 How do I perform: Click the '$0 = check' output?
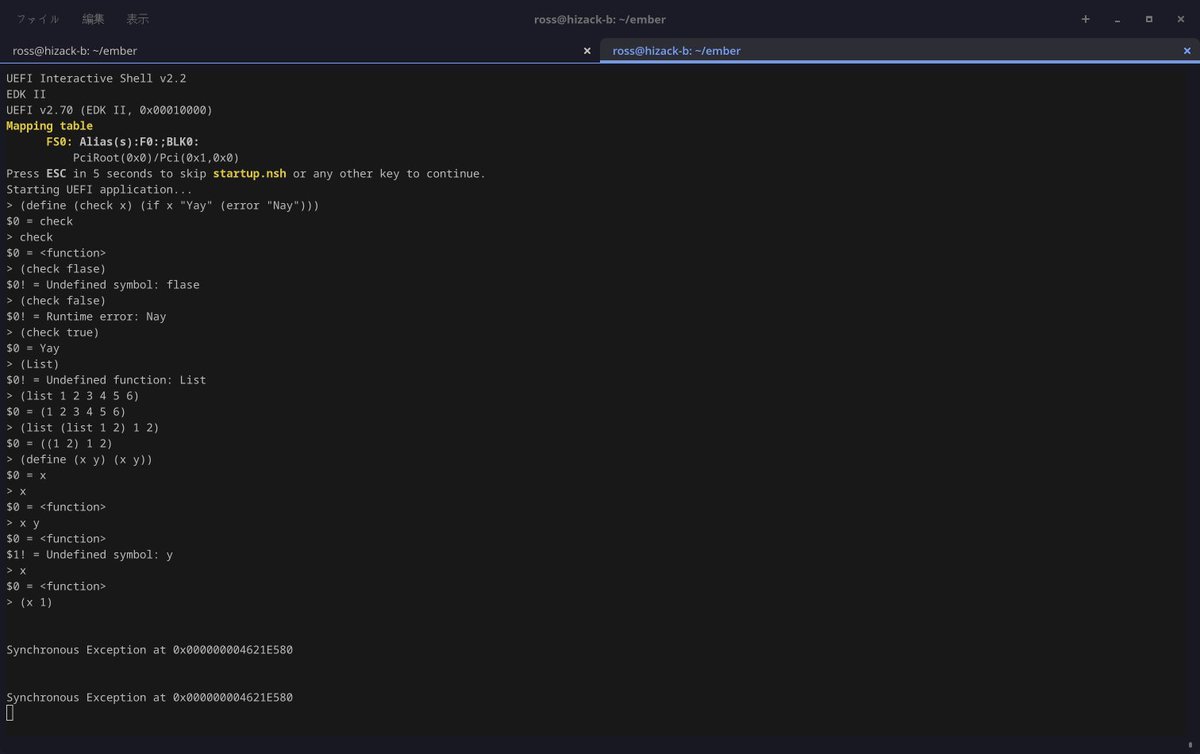39,221
